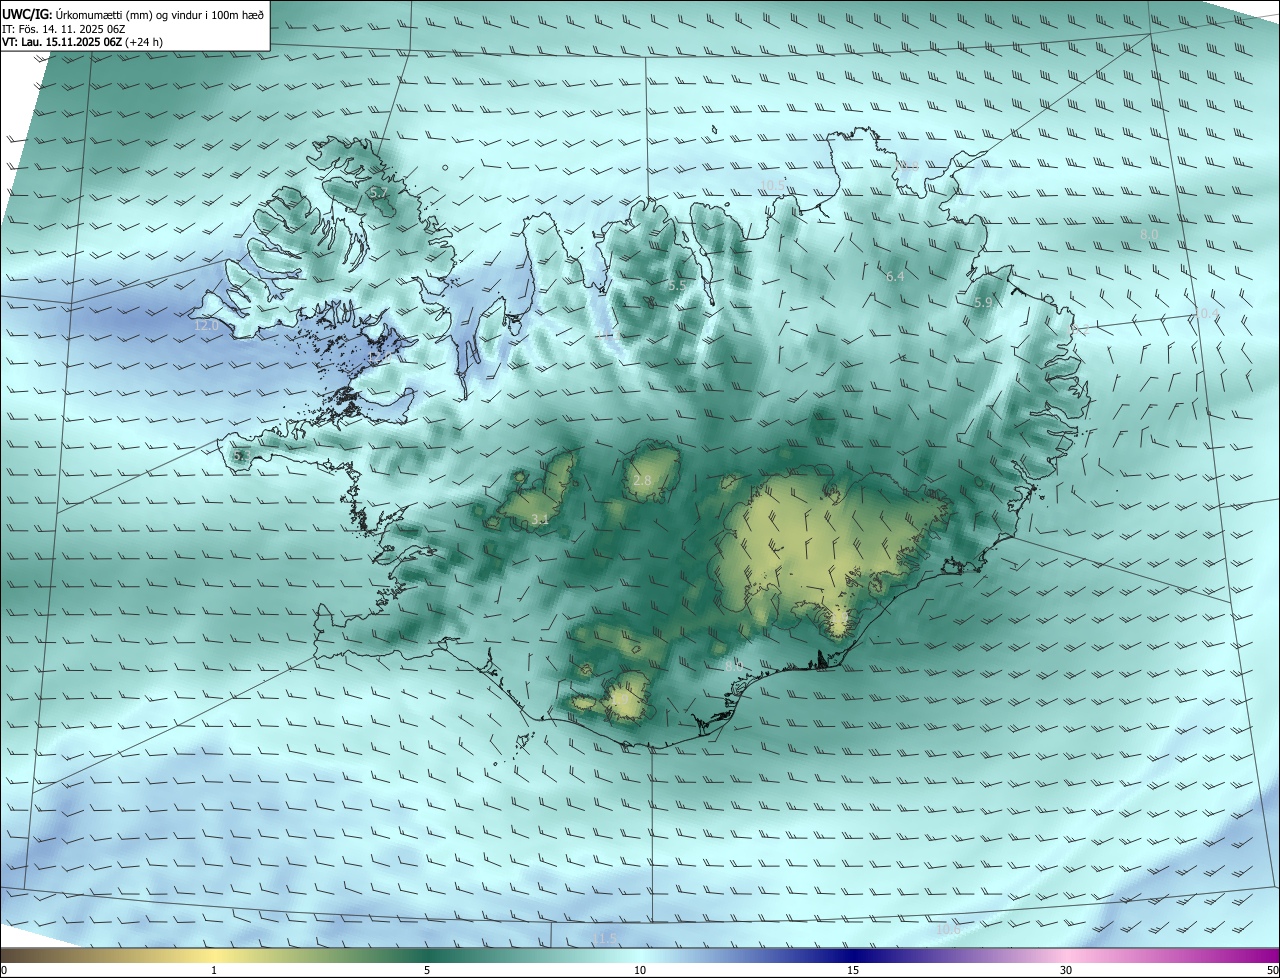Screen dimensions: 1280x978
Task: Click the '30' tick on the colour scale
Action: [x=1066, y=970]
